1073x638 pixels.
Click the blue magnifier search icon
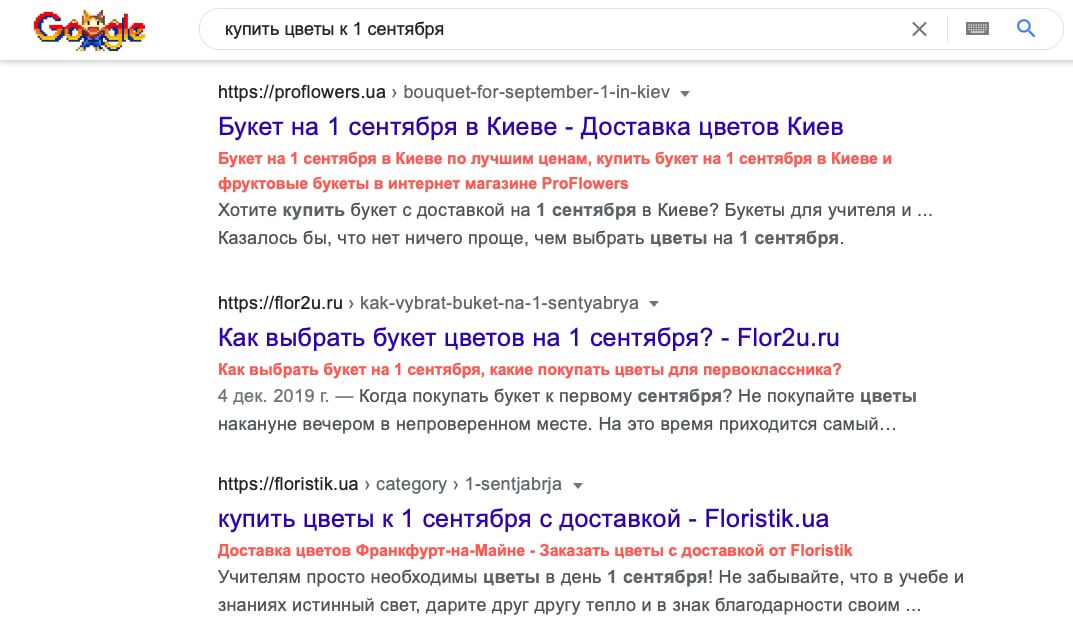[x=1025, y=29]
